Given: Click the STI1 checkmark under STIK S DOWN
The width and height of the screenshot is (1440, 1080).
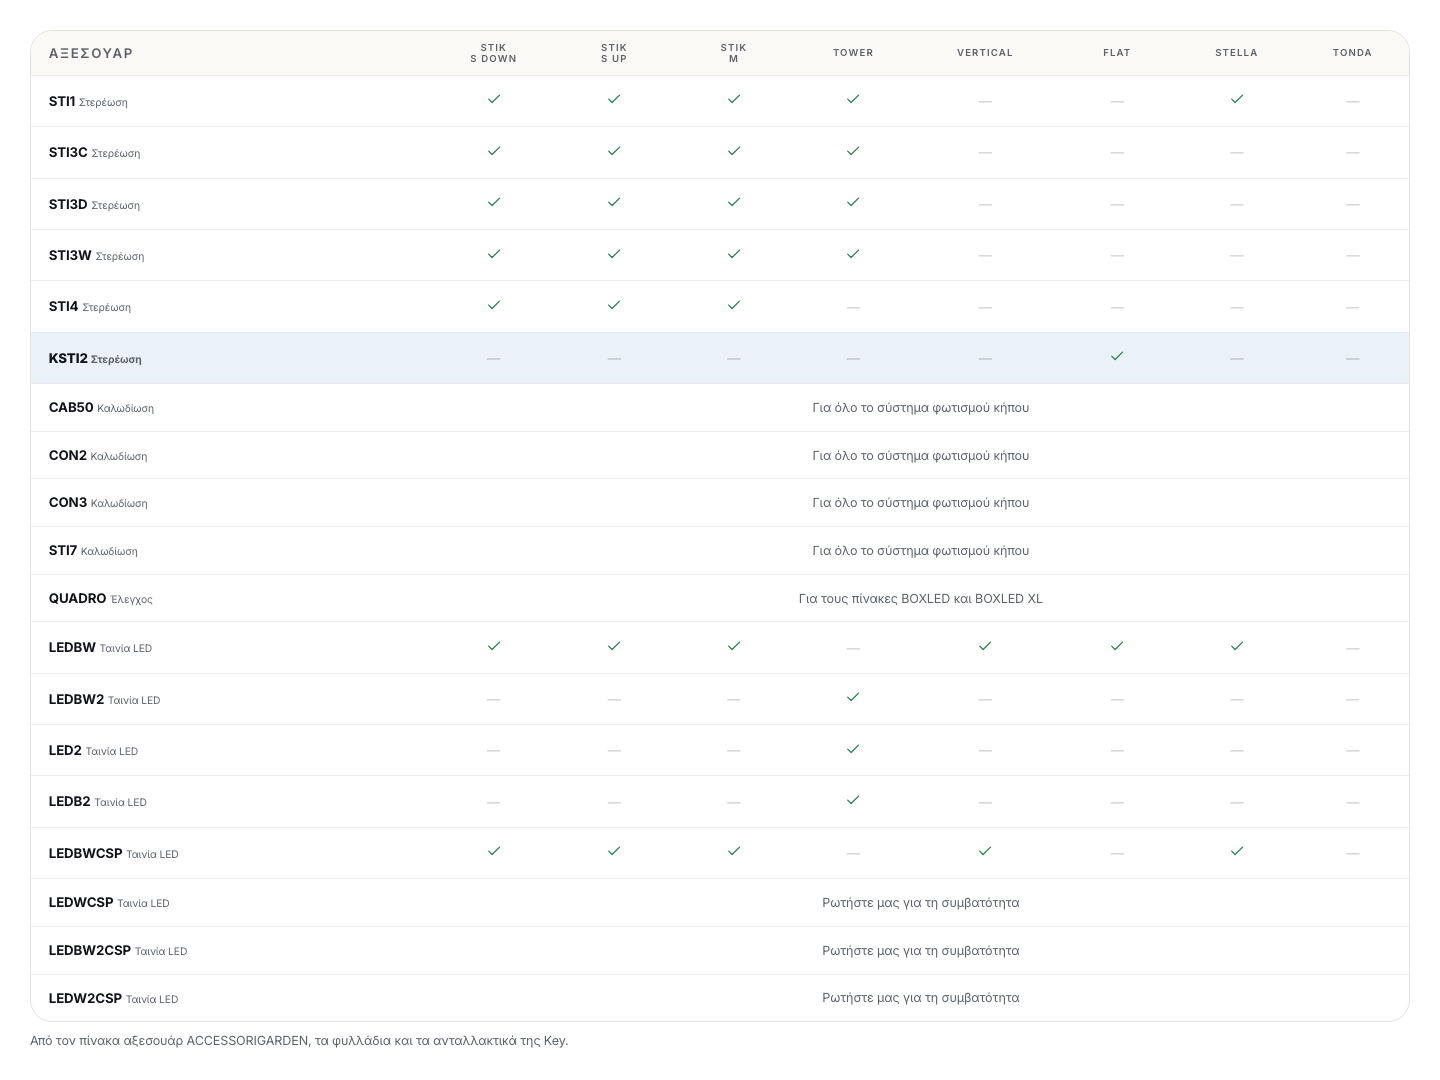Looking at the screenshot, I should (x=494, y=99).
